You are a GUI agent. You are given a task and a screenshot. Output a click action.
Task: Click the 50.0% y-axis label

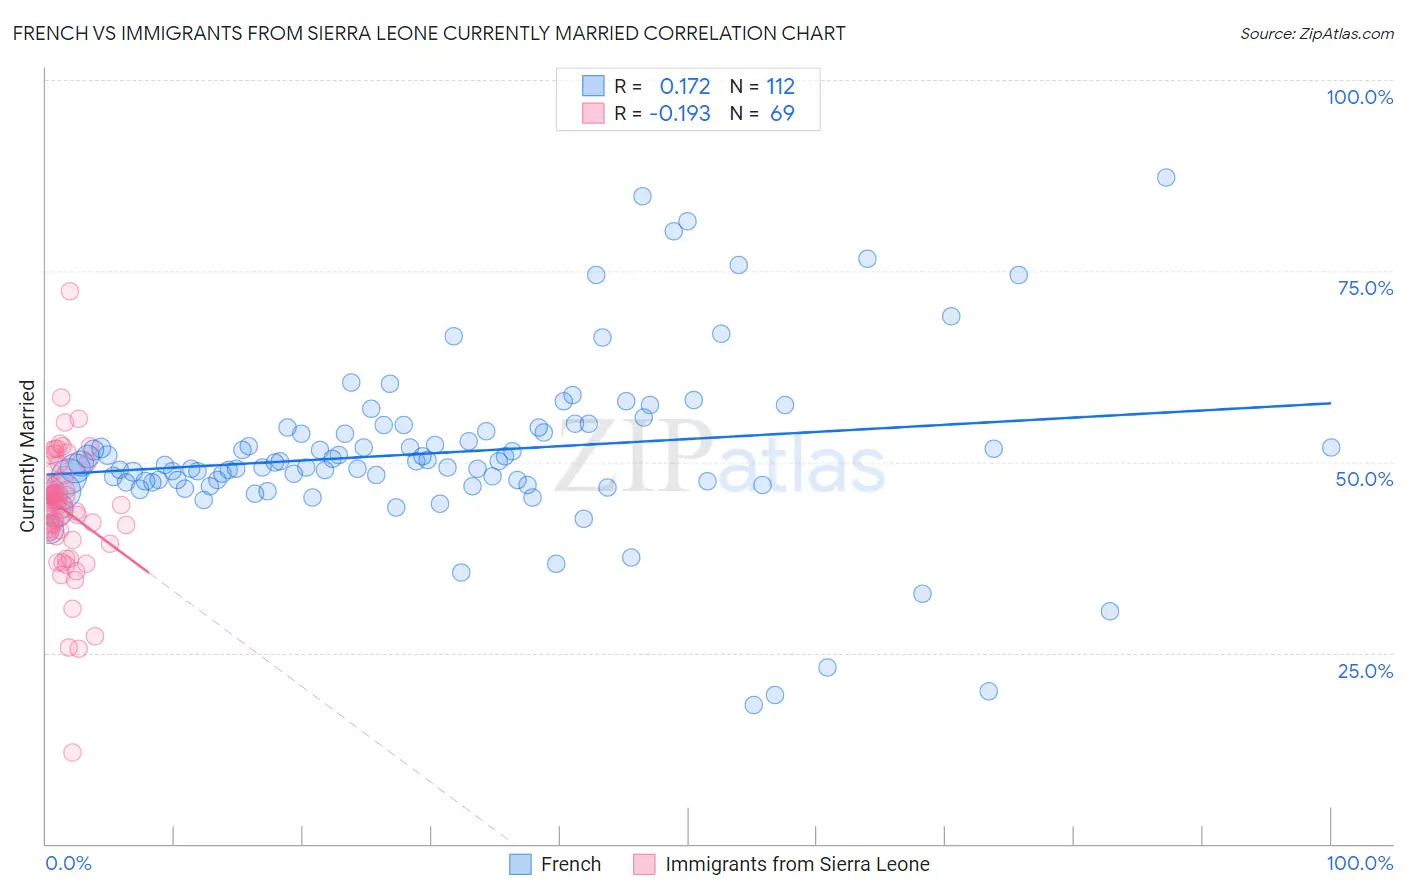1365,479
